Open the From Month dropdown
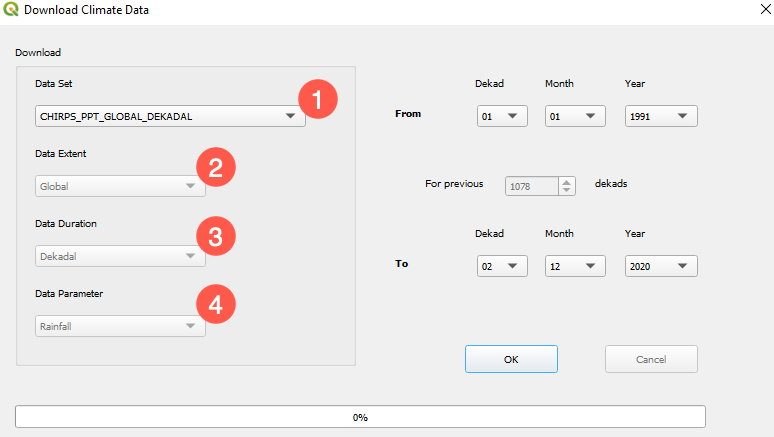The image size is (774, 437). pos(575,116)
